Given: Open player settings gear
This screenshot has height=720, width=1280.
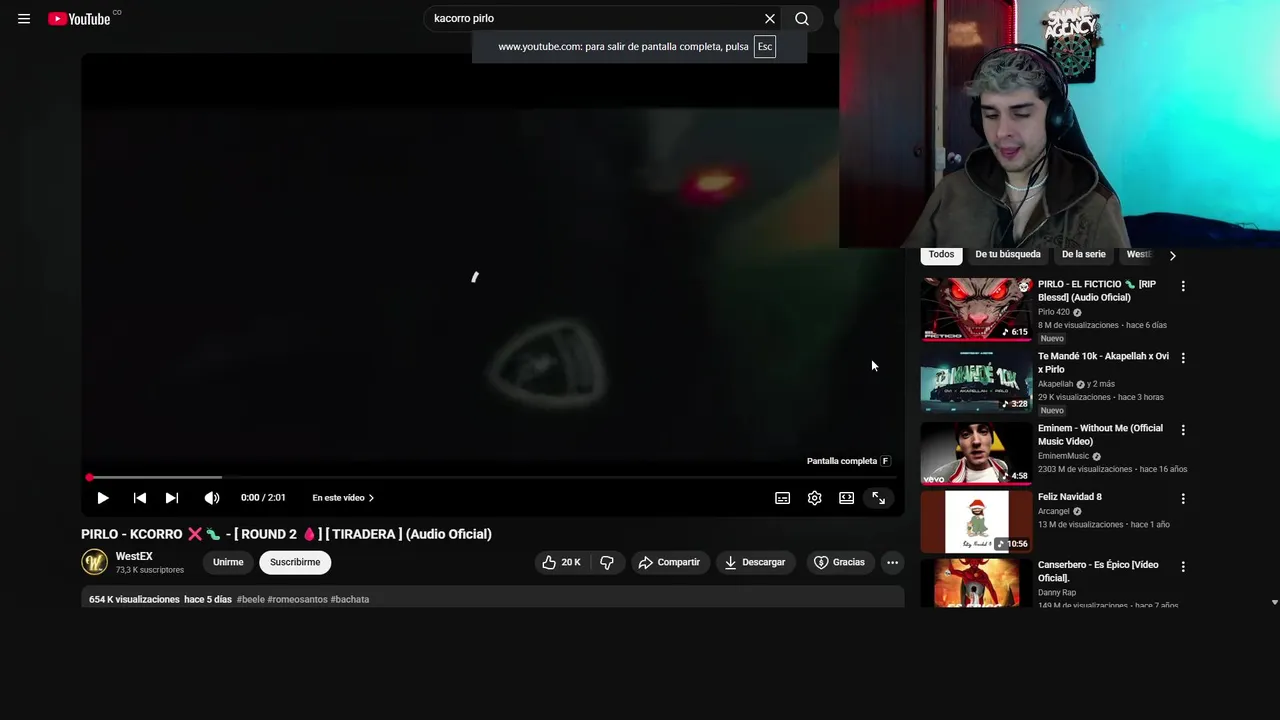Looking at the screenshot, I should click(815, 498).
